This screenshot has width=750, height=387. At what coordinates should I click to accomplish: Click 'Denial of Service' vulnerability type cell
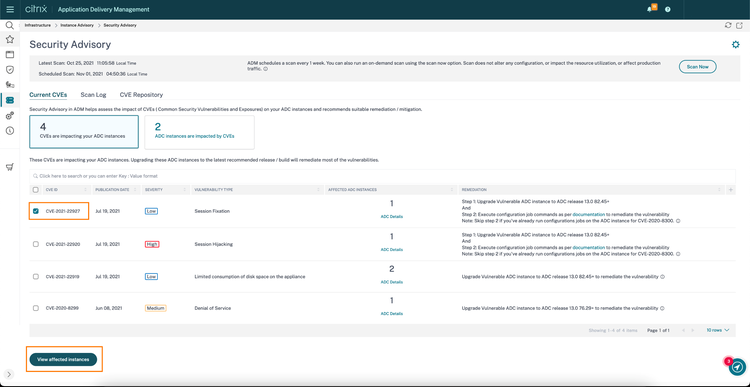click(x=212, y=308)
